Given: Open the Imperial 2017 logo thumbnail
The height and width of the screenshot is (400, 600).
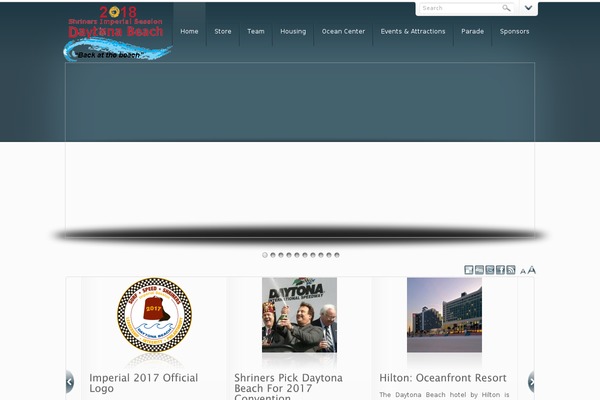Looking at the screenshot, I should click(x=155, y=315).
